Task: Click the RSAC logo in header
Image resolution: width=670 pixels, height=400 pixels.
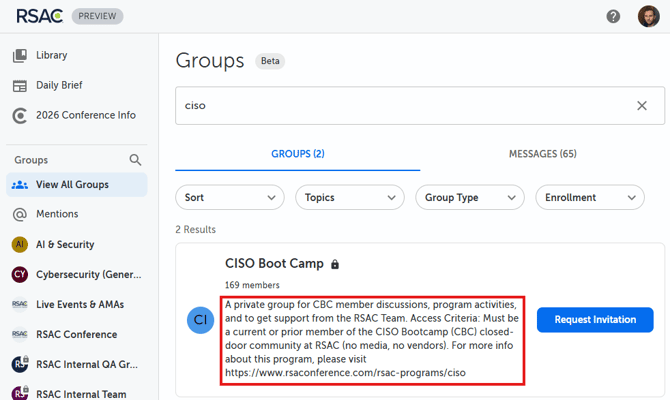Action: pos(36,16)
